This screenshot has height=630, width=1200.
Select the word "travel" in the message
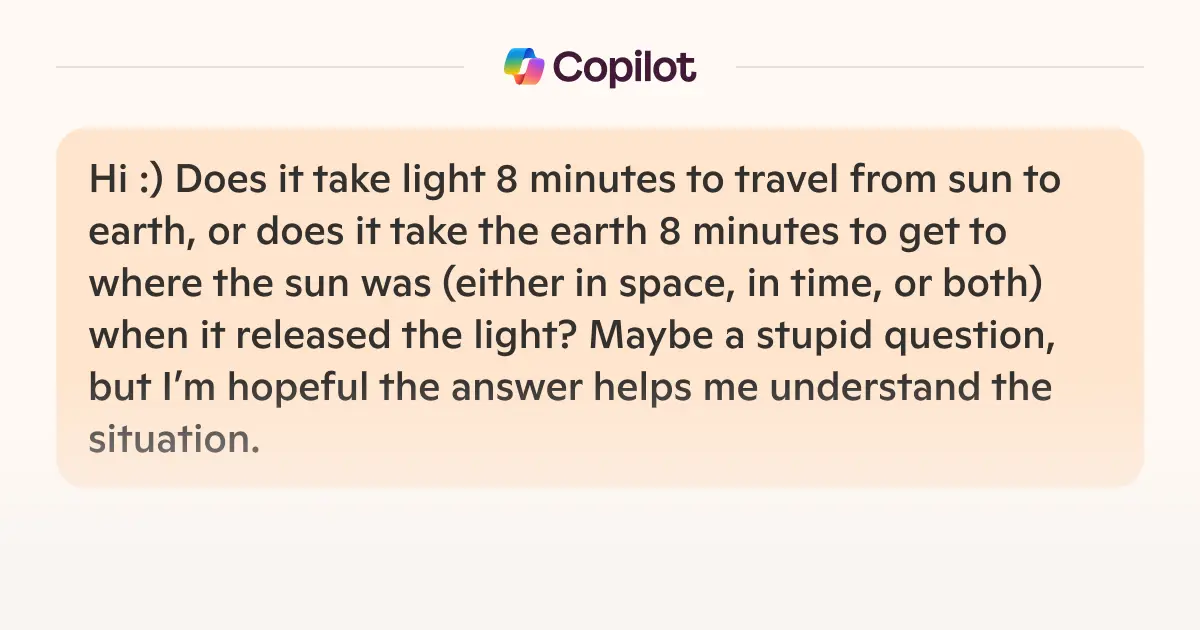(x=797, y=181)
